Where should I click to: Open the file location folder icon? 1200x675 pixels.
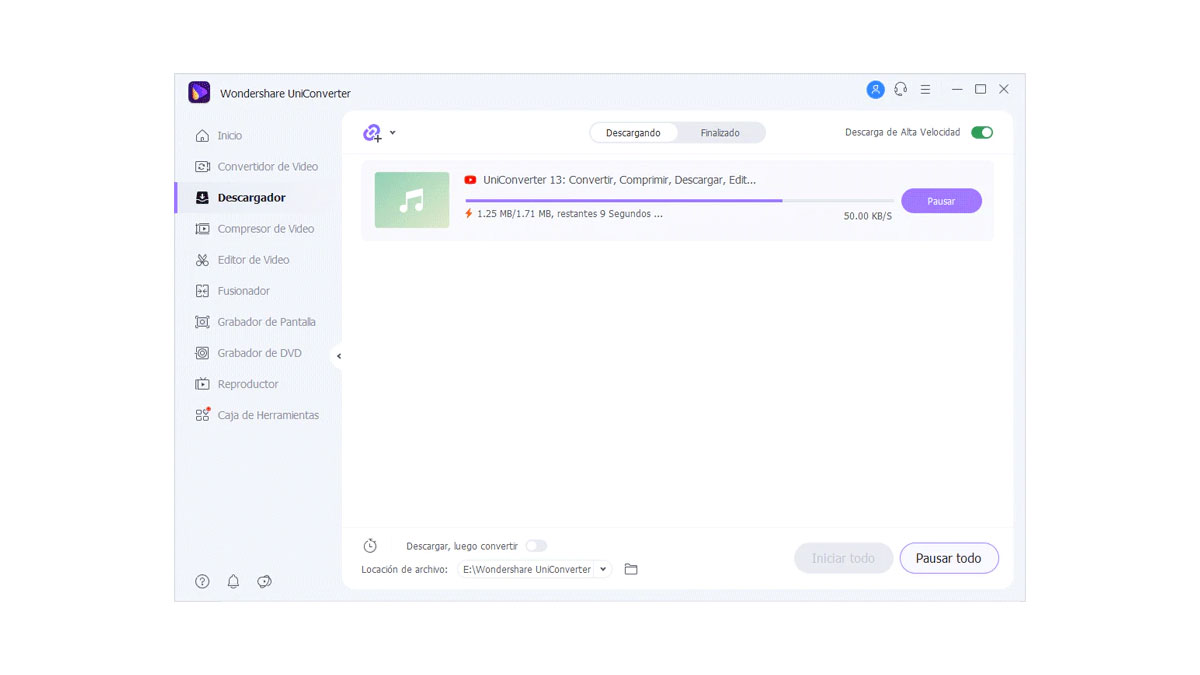[x=631, y=569]
